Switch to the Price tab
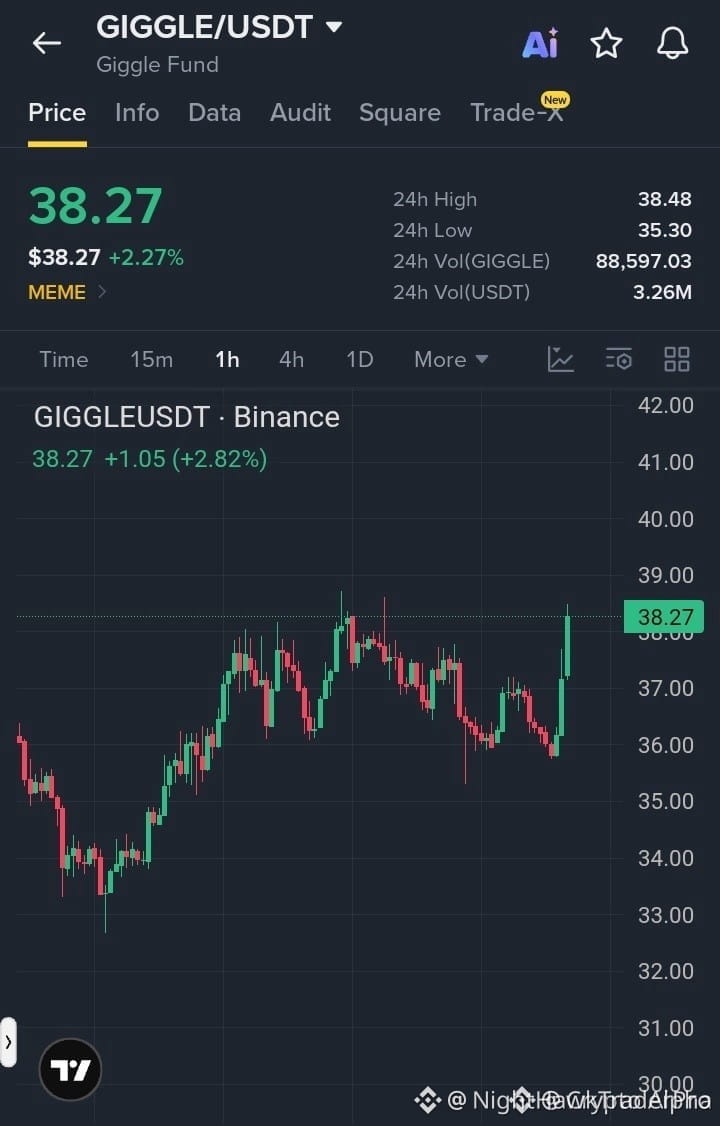Screen dimensions: 720x1126 click(57, 113)
